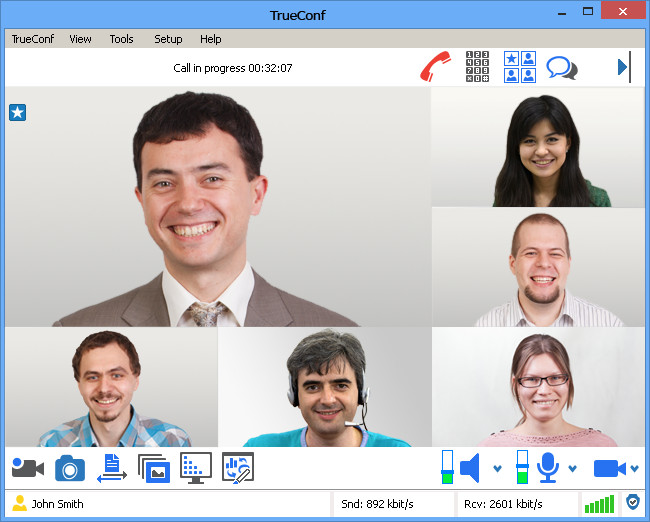Take a snapshot with the camera icon

click(x=70, y=468)
